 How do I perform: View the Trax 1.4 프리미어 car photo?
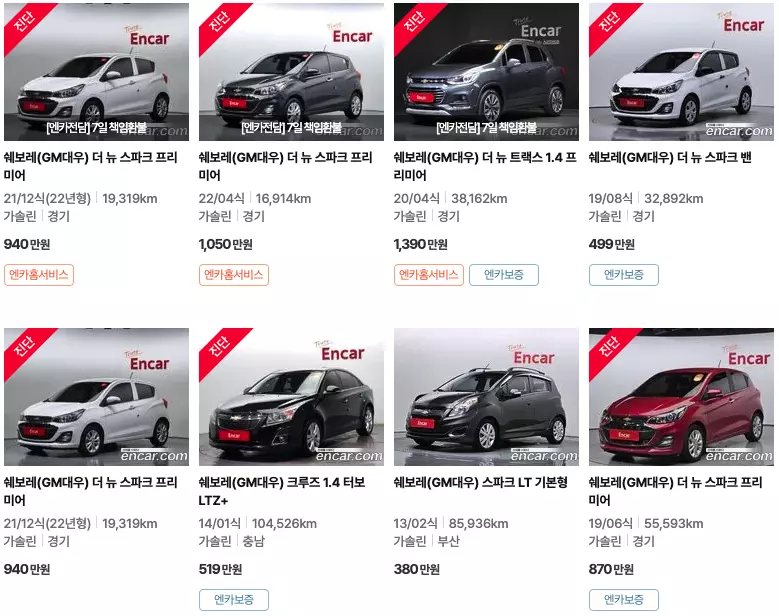click(x=486, y=72)
